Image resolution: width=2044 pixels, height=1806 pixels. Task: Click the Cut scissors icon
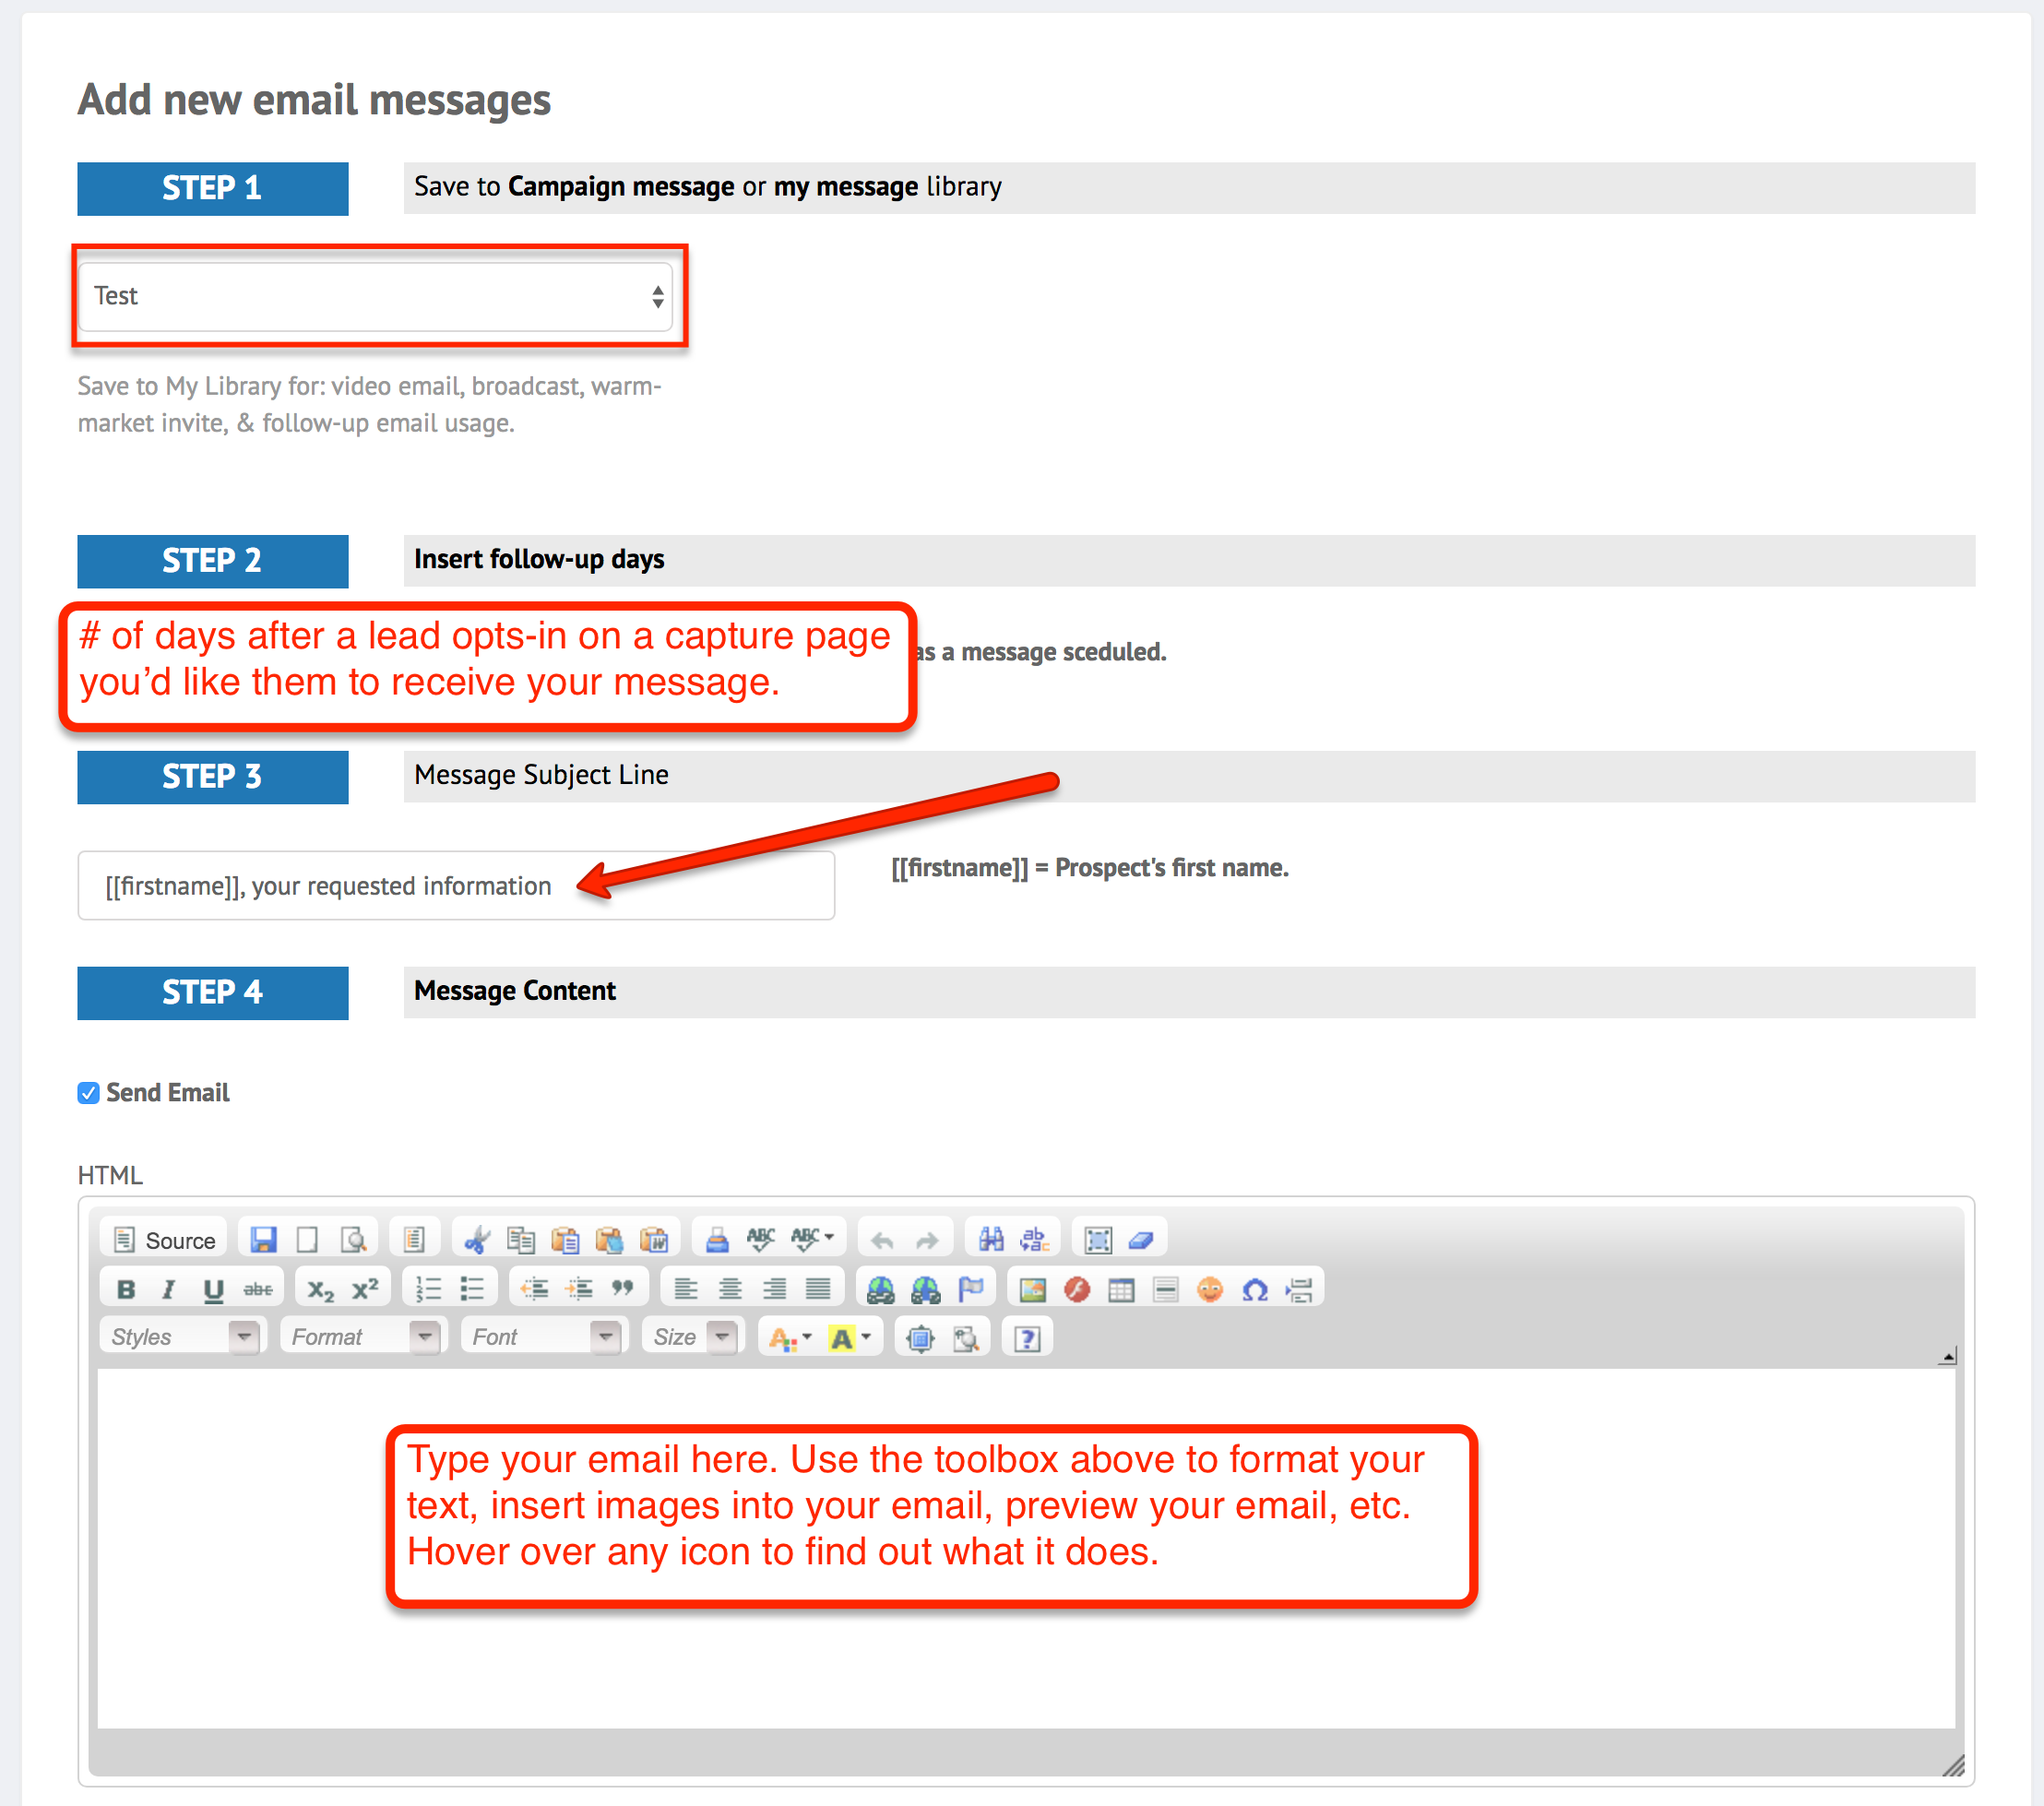(477, 1240)
